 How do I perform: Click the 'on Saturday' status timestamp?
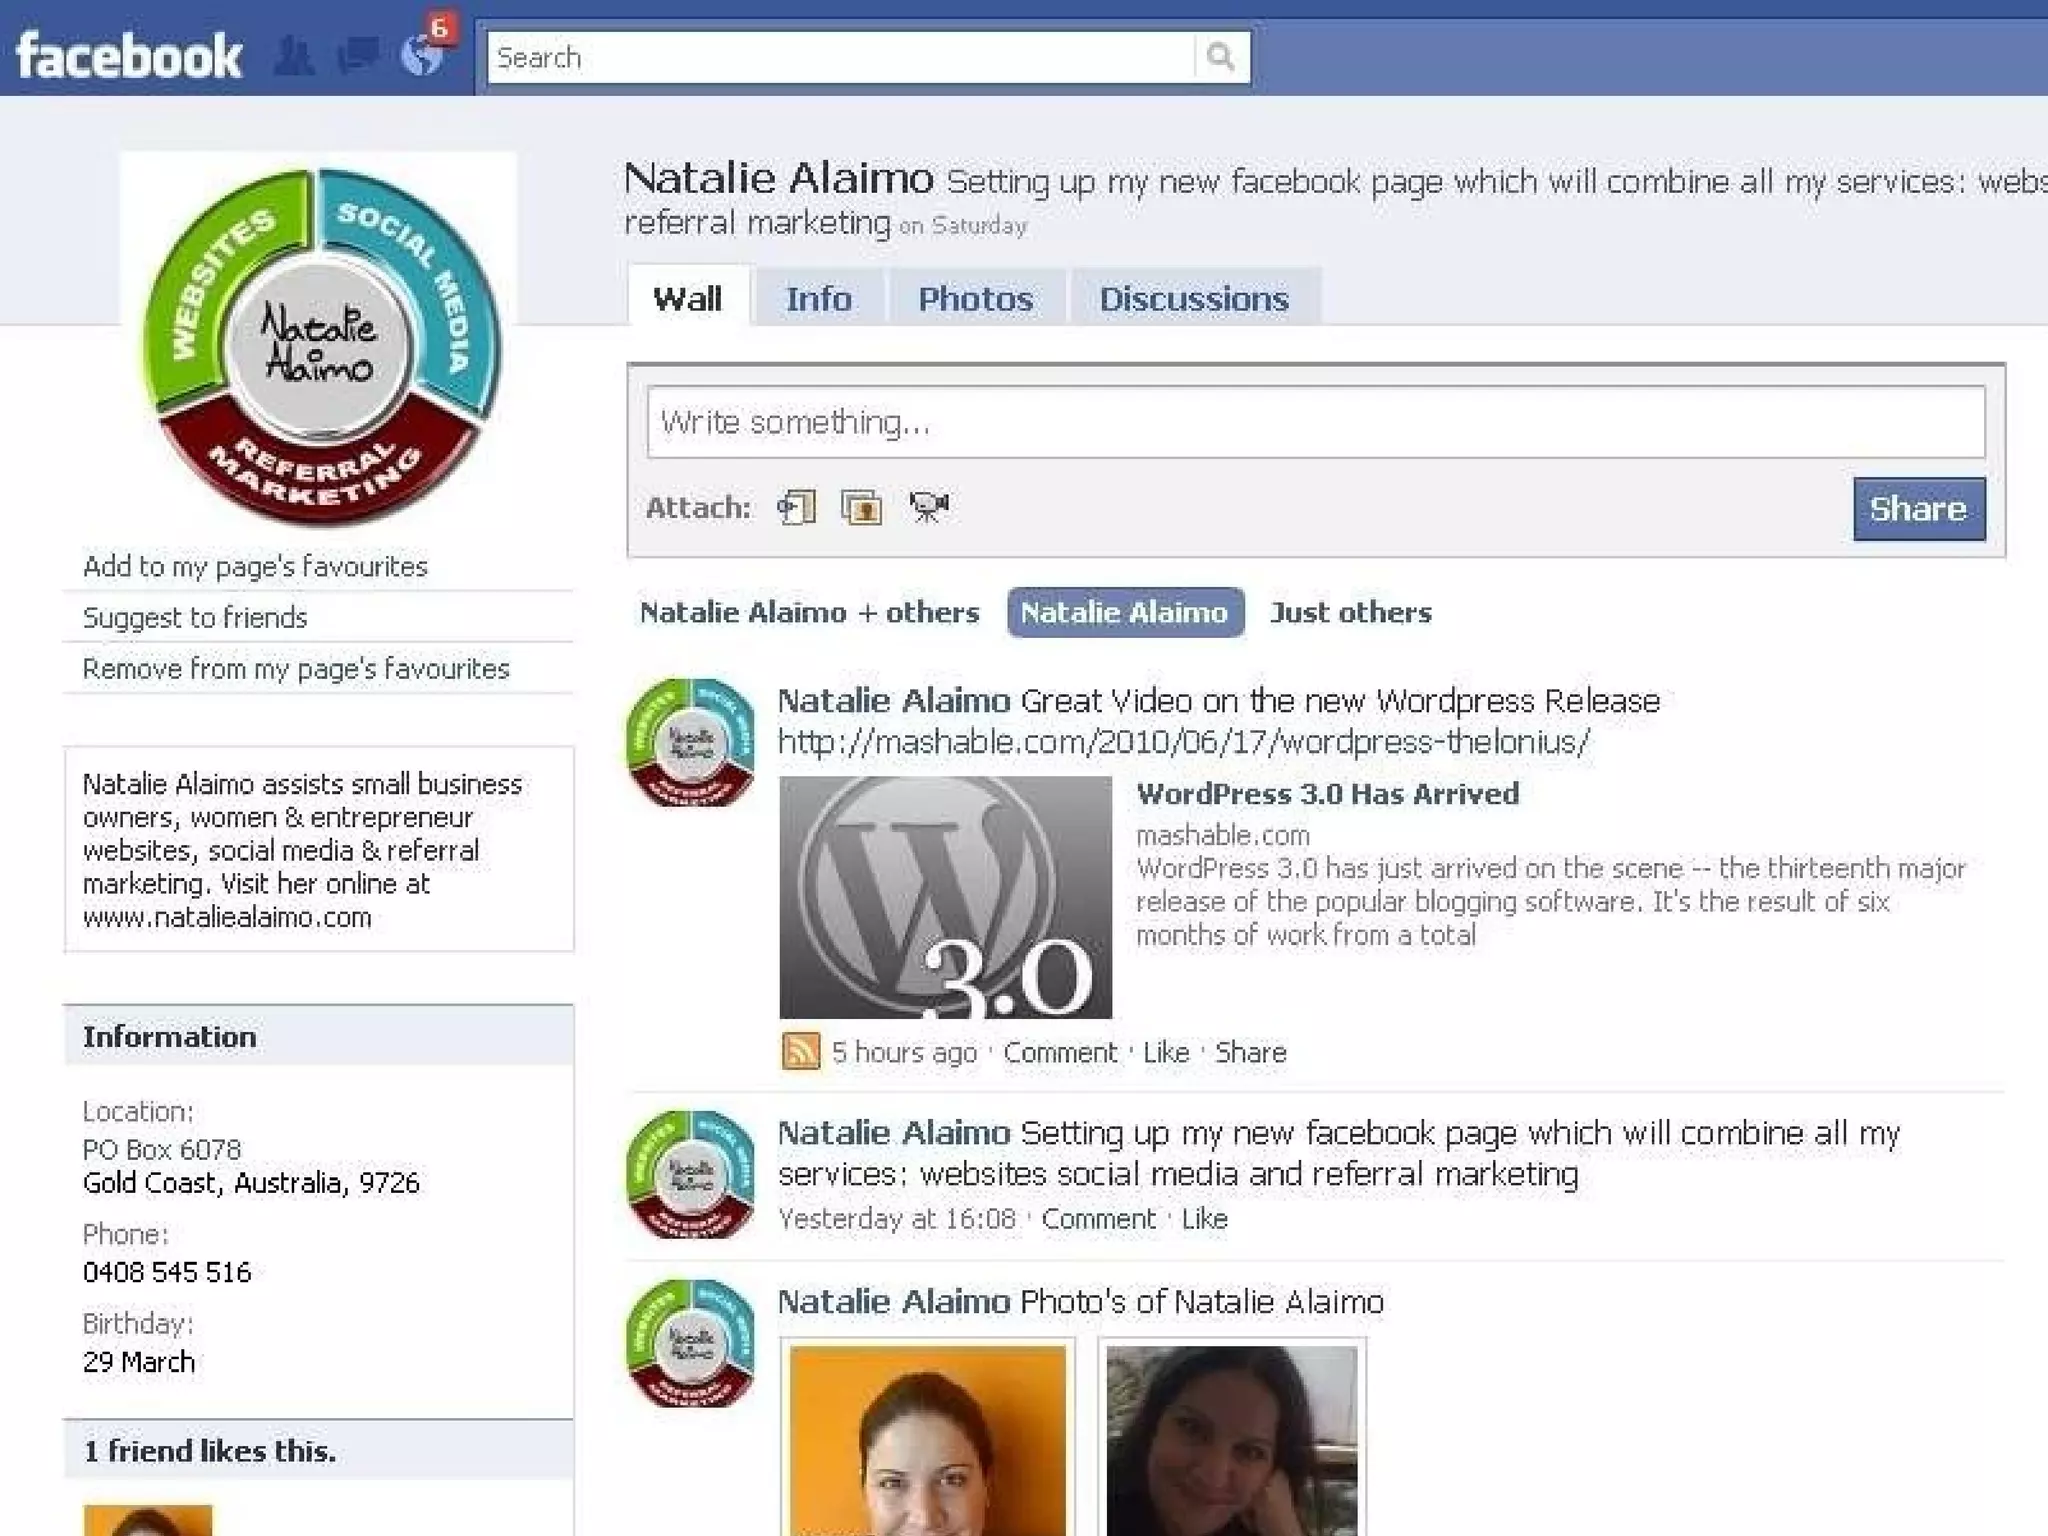tap(963, 226)
